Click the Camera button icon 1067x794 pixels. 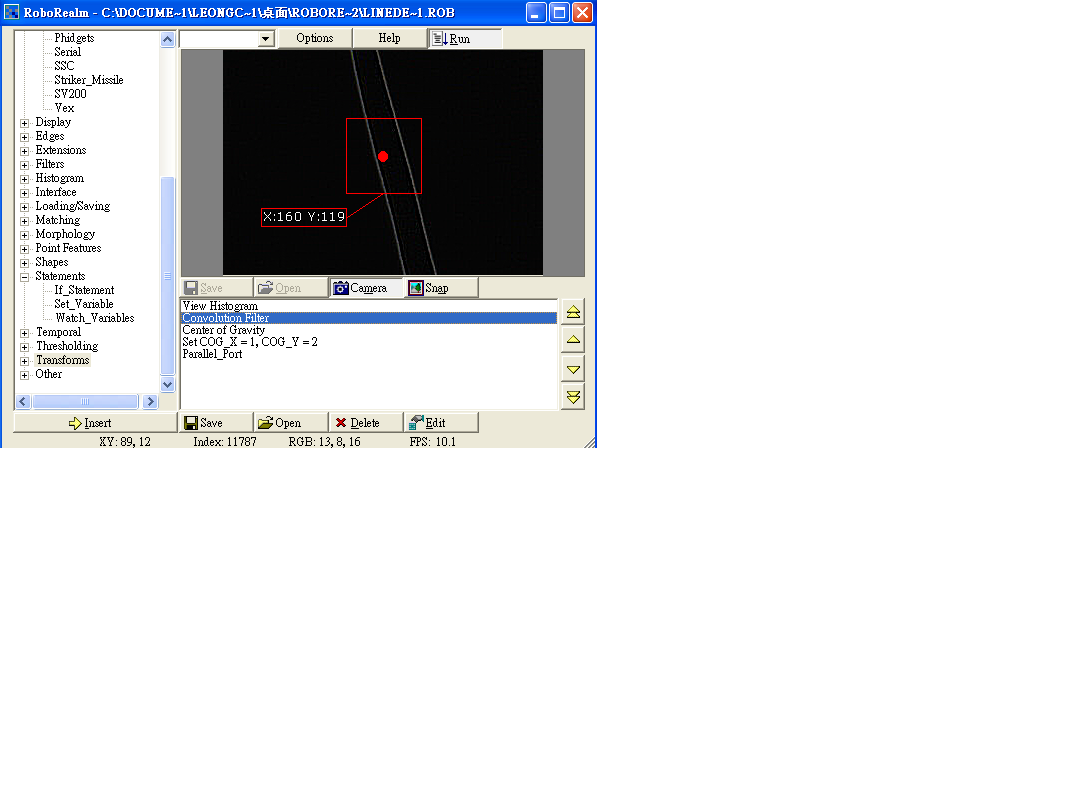tap(341, 288)
